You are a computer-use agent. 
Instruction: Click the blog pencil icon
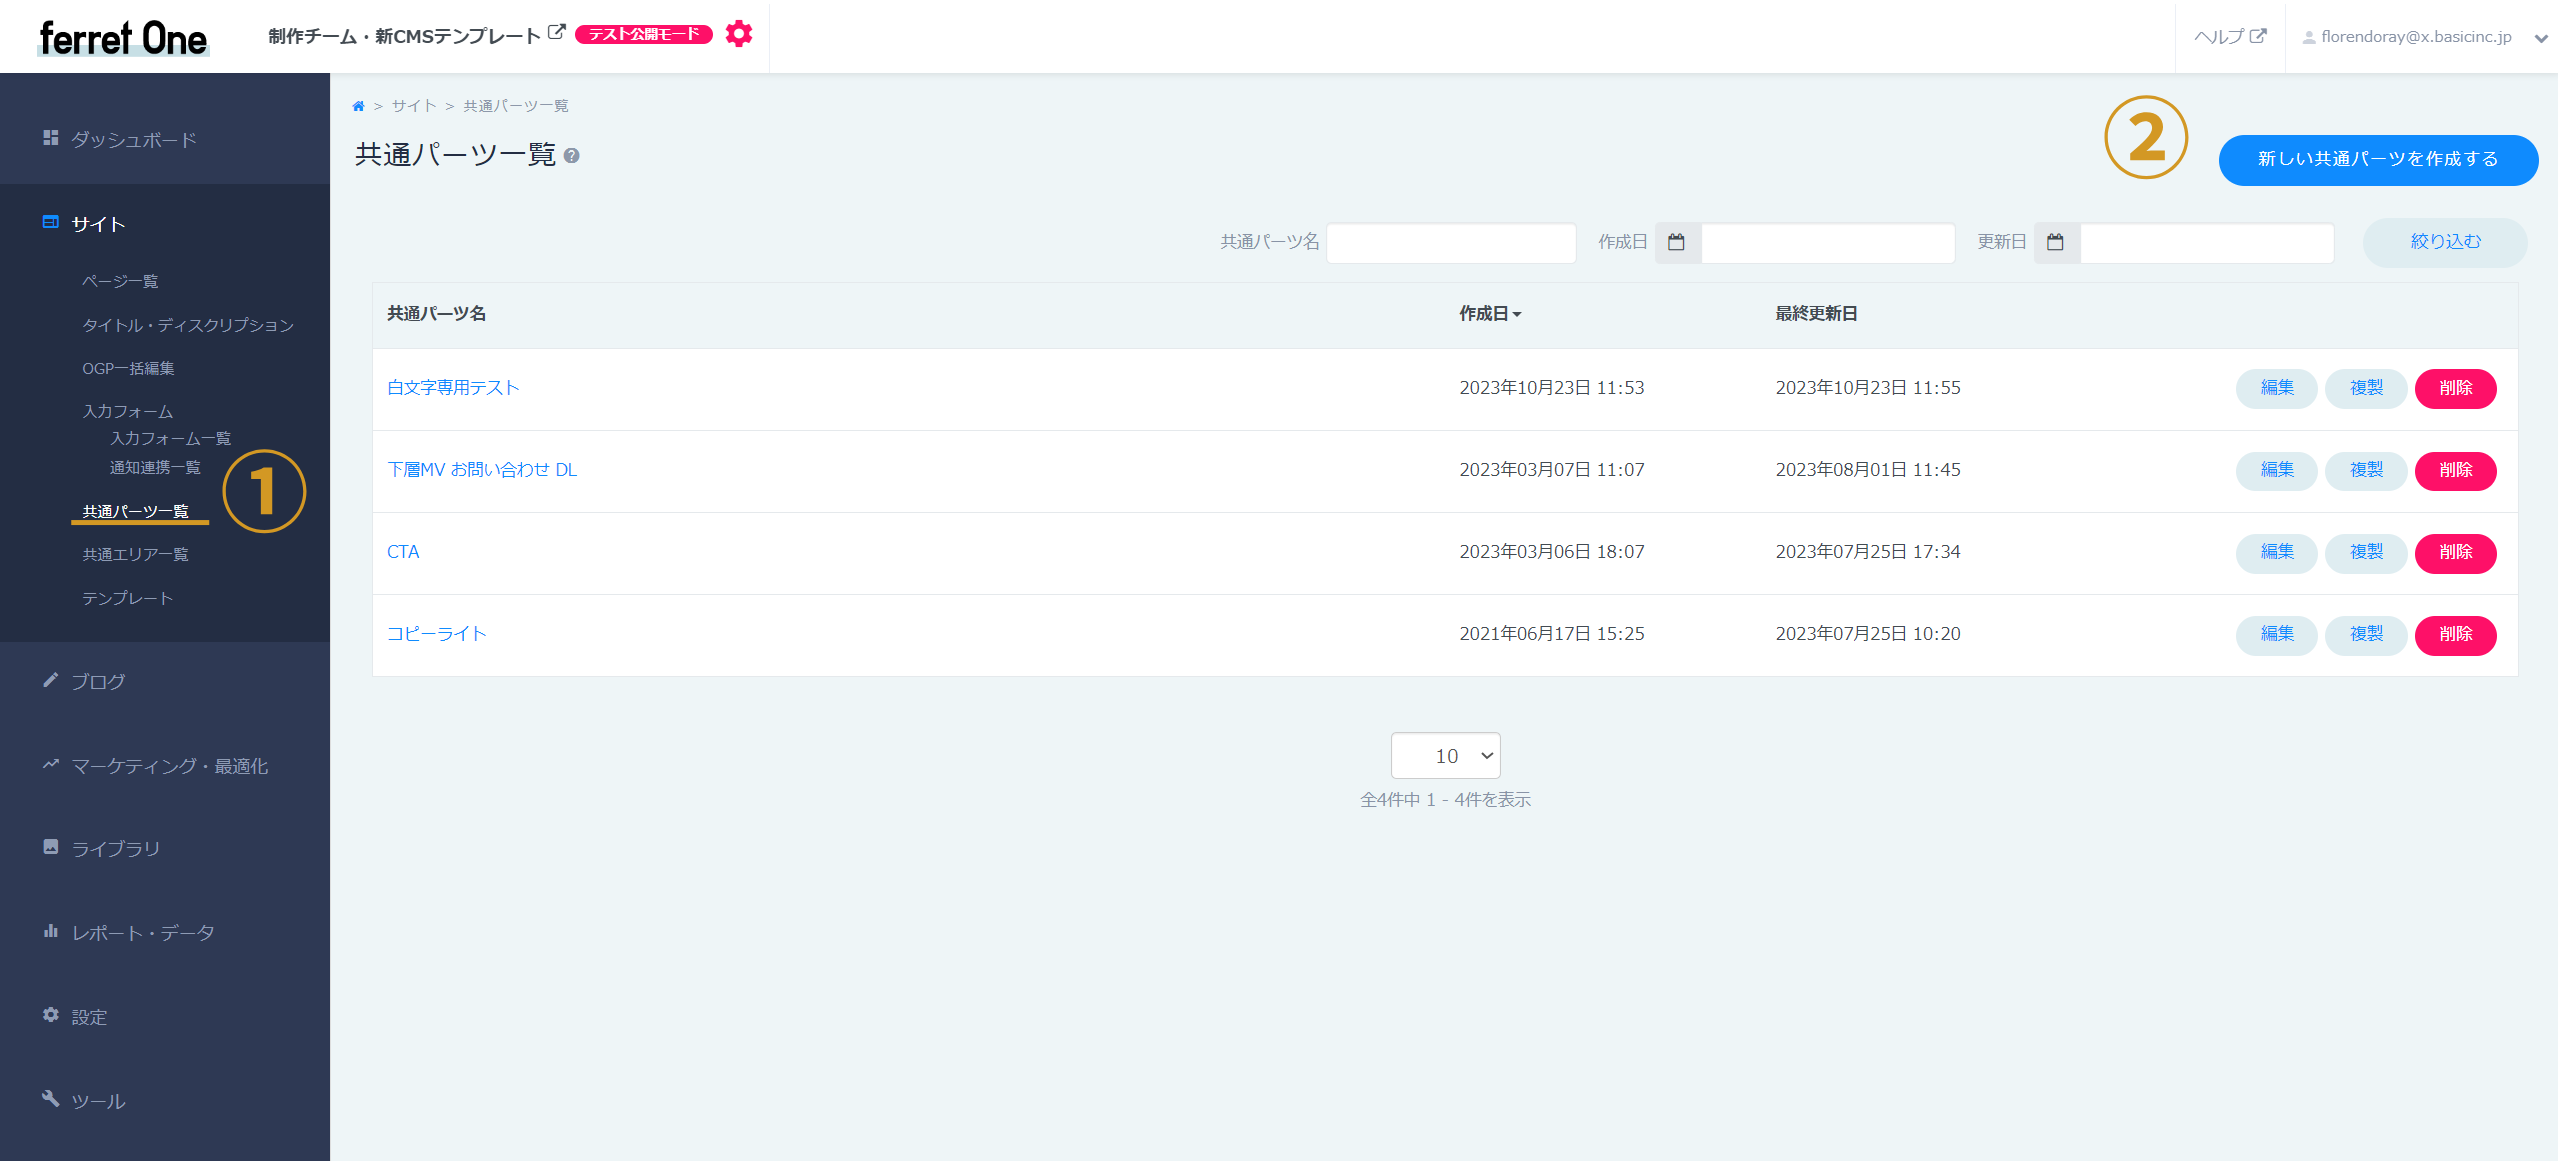tap(51, 680)
